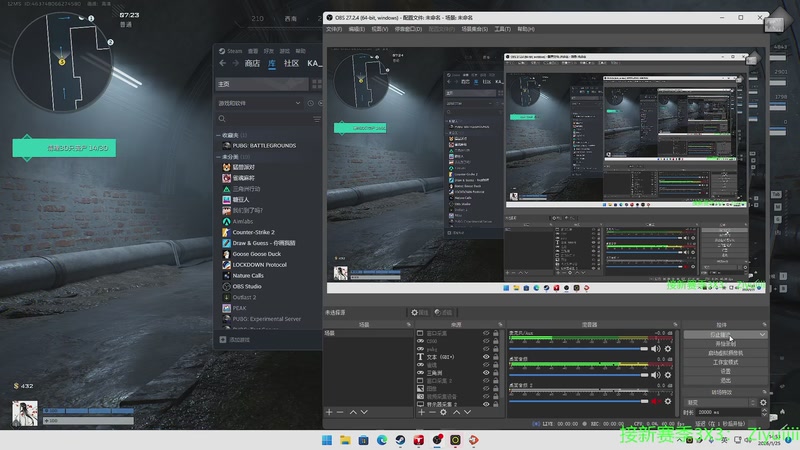Open stop streaming button dropdown arrow

(x=762, y=335)
